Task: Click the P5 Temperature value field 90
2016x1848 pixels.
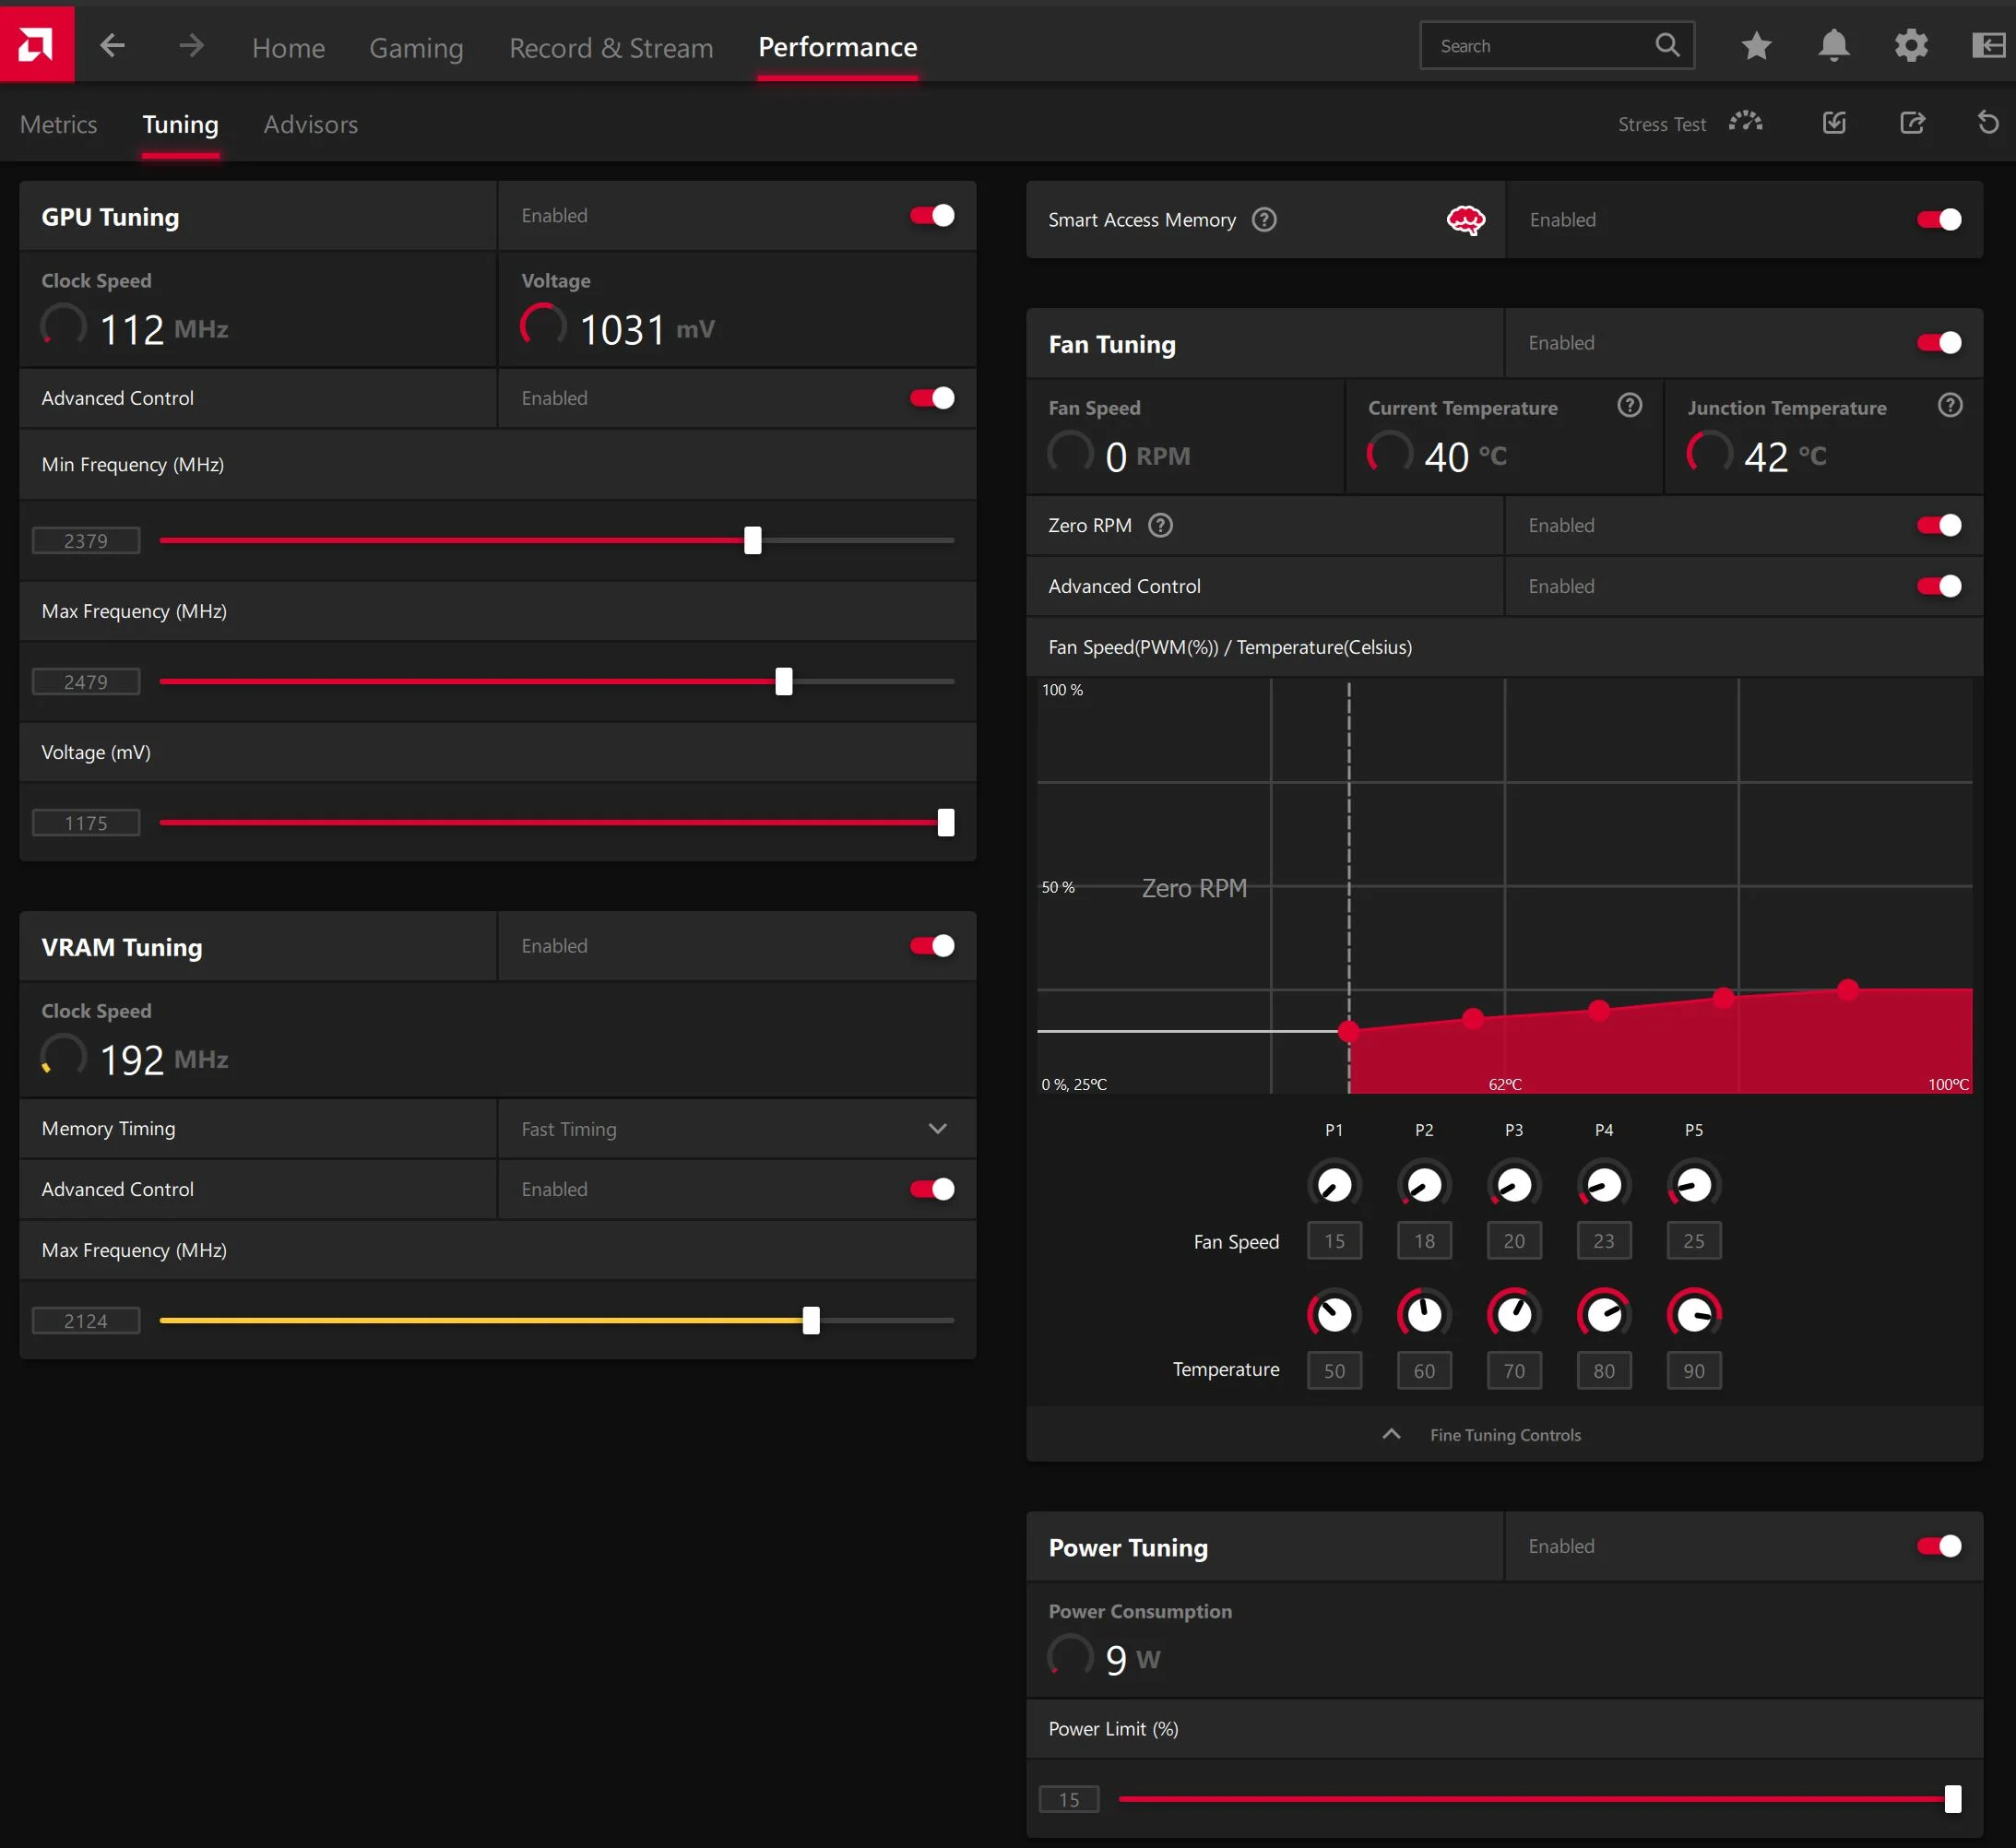Action: [x=1693, y=1370]
